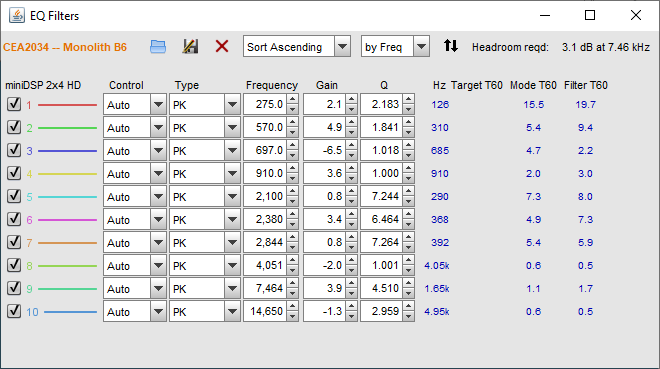
Task: Click the 3.9 gain field
Action: point(325,289)
